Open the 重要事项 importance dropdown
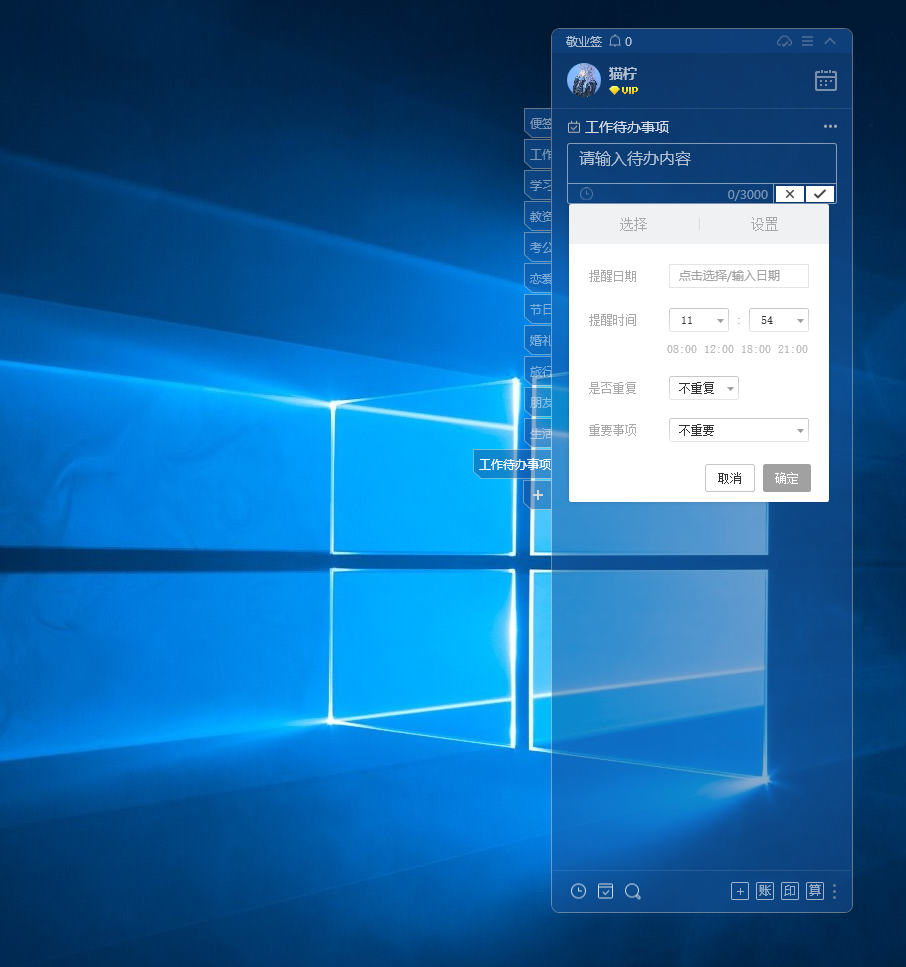Screen dimensions: 906x967 [x=739, y=430]
